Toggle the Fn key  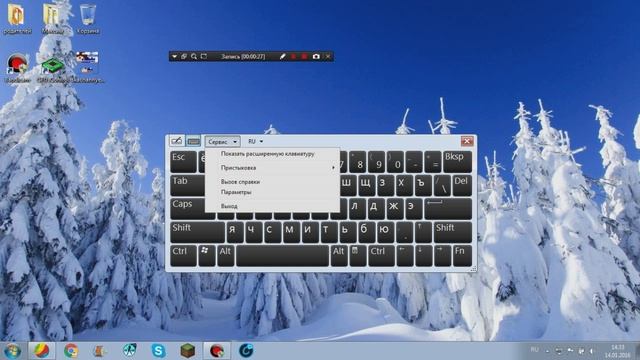462,256
